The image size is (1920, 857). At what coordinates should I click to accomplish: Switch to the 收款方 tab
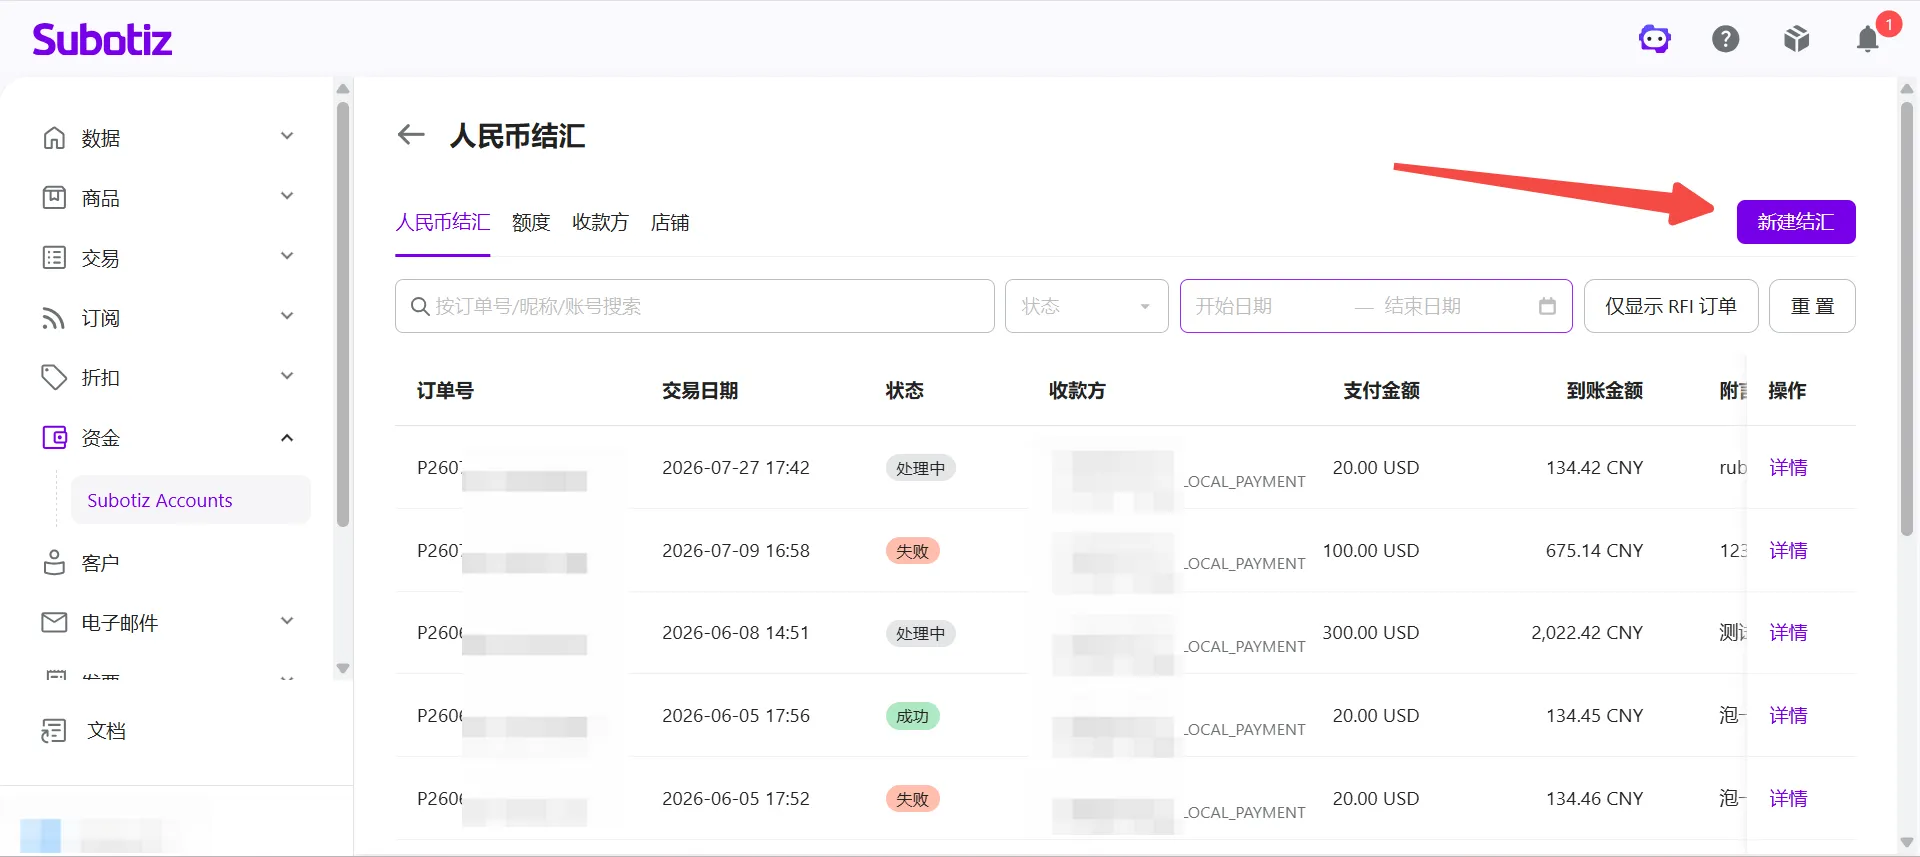[600, 222]
